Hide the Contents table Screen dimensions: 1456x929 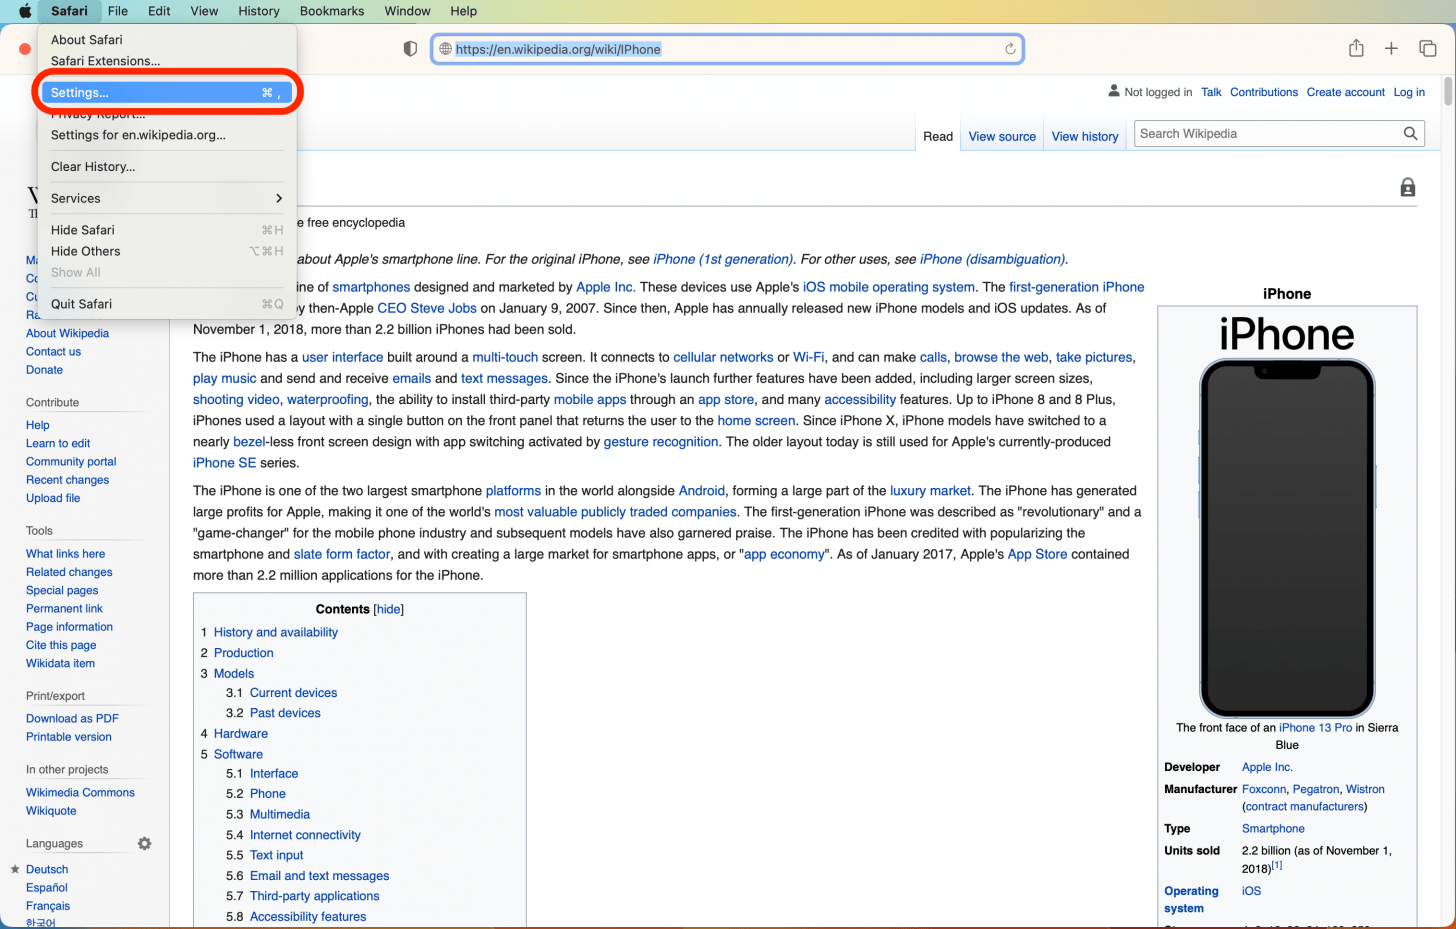point(388,609)
